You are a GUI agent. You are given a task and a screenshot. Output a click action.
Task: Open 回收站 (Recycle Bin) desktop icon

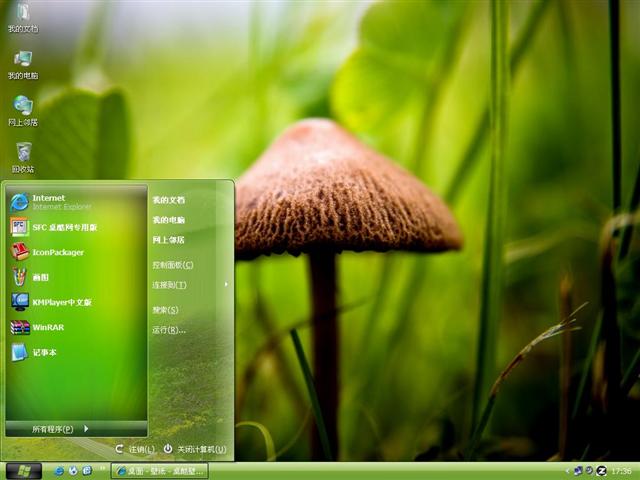pyautogui.click(x=22, y=157)
